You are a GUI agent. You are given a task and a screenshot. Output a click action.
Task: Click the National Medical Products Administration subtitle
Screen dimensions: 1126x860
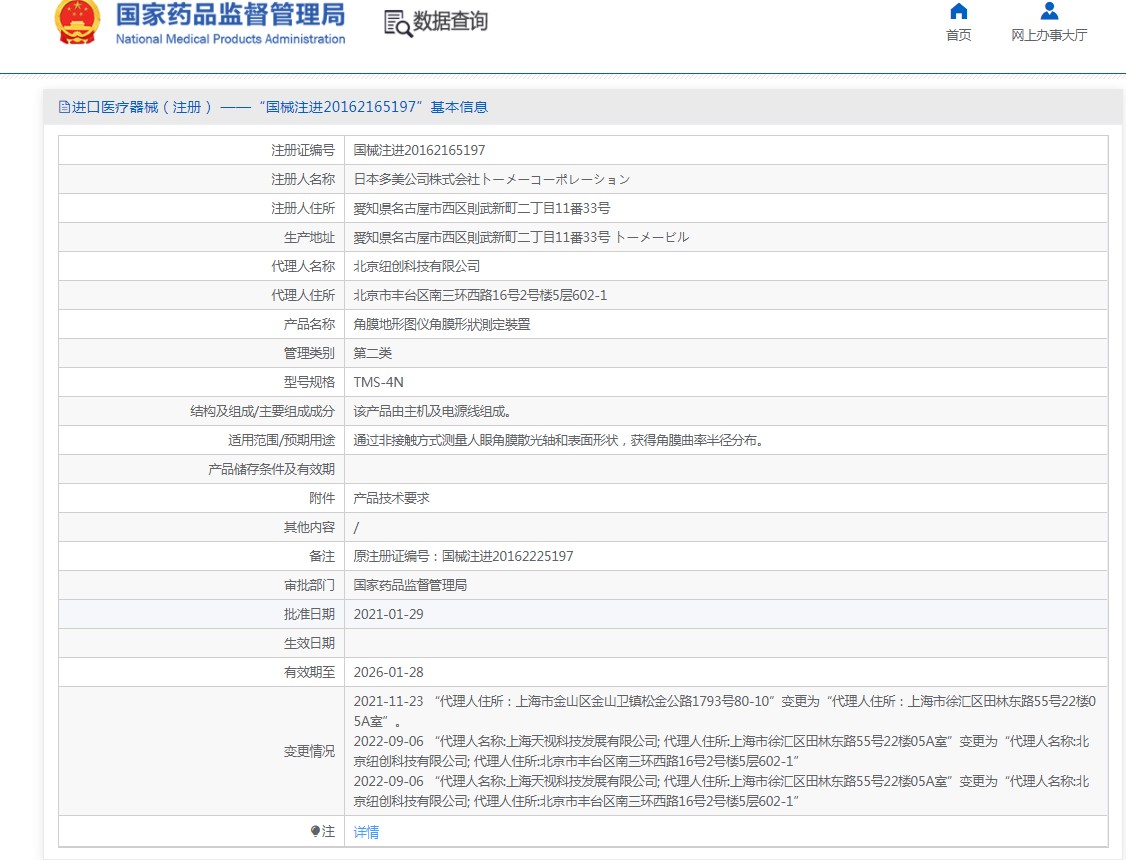pos(230,39)
